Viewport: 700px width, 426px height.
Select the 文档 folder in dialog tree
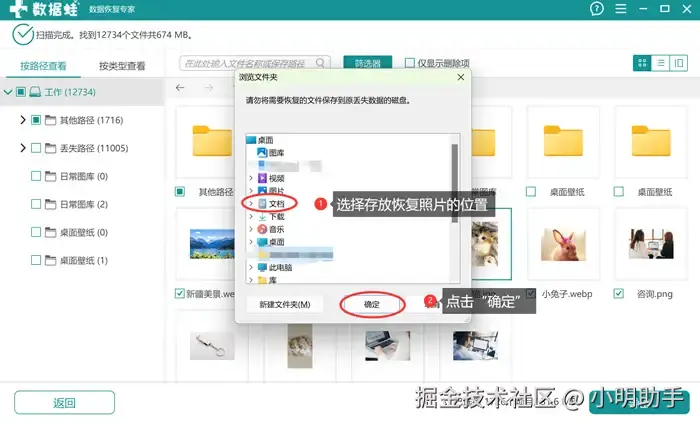pyautogui.click(x=271, y=204)
